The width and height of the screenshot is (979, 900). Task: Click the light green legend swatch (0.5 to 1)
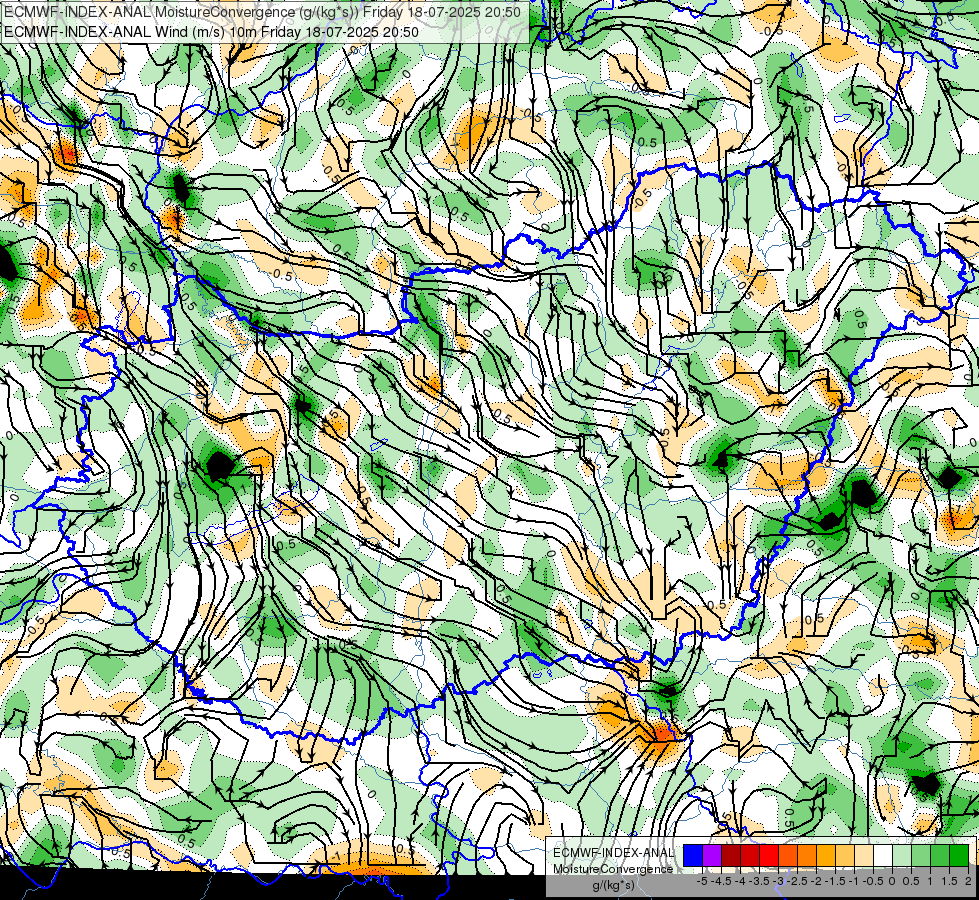point(921,856)
